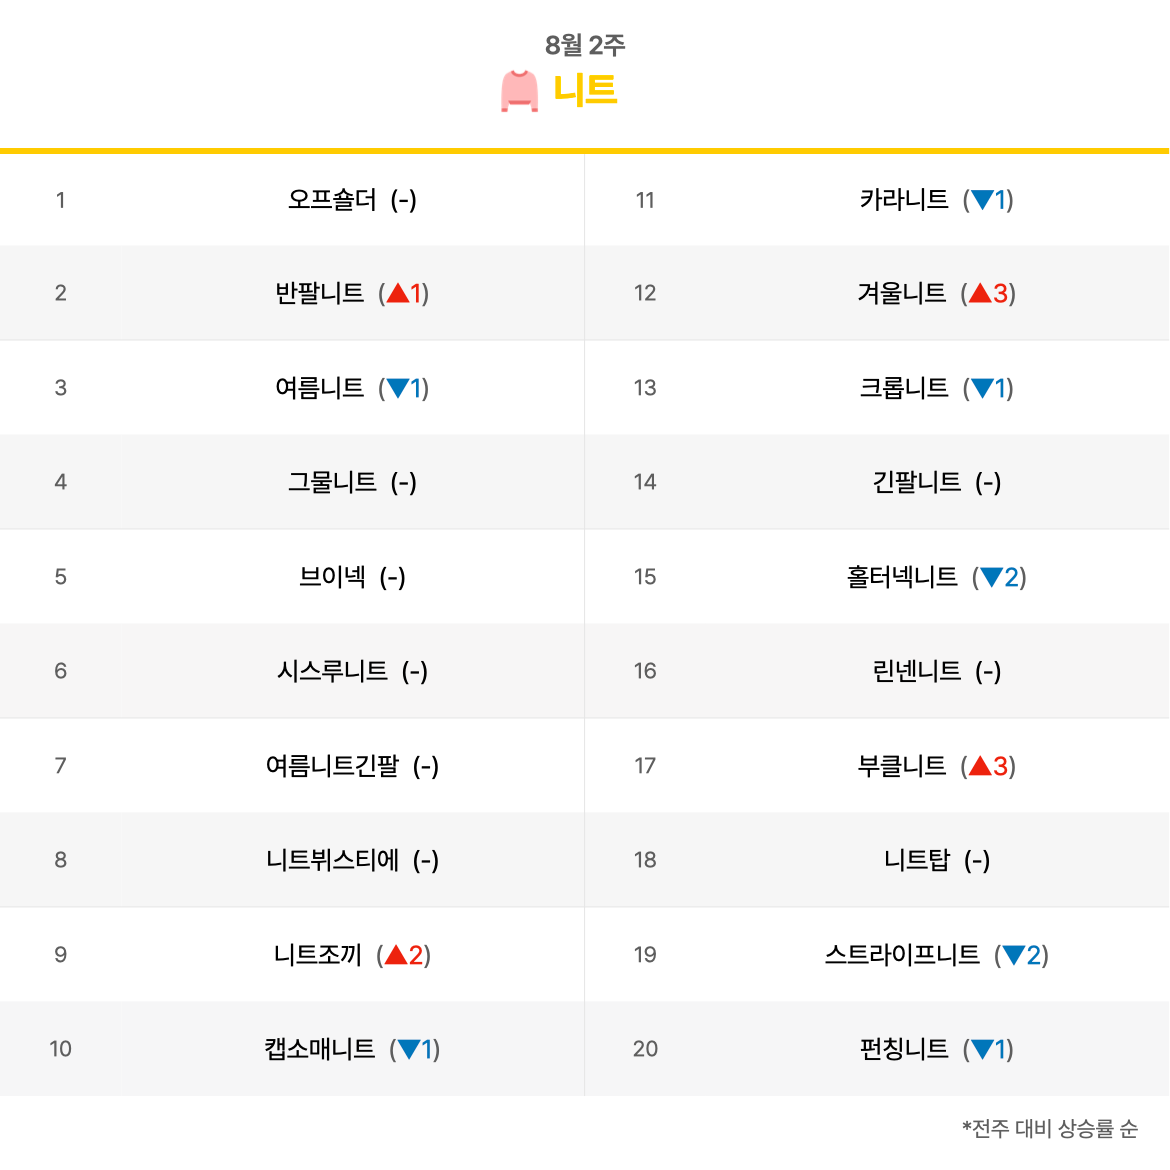Open the 오프숄더 keyword ranked first
This screenshot has width=1170, height=1170.
tap(332, 199)
